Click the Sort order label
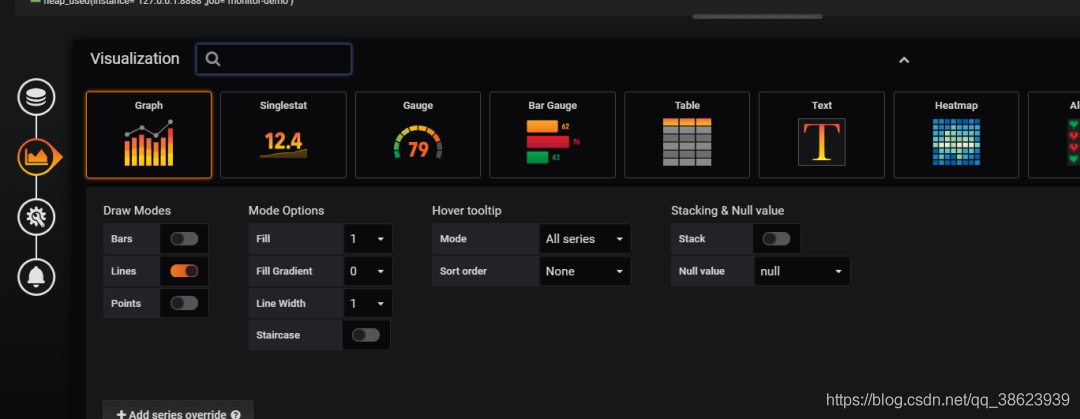Screen dimensions: 1080x419 463,271
